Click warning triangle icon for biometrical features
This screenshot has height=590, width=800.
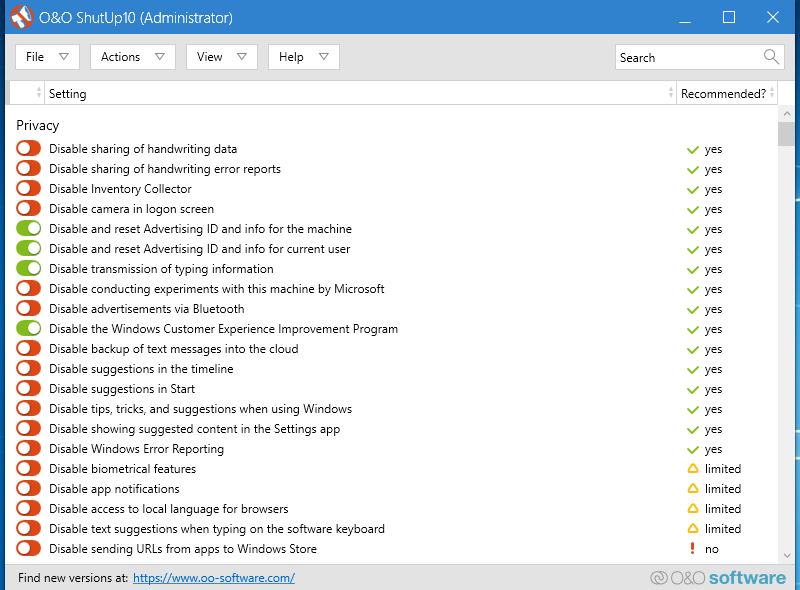click(692, 469)
